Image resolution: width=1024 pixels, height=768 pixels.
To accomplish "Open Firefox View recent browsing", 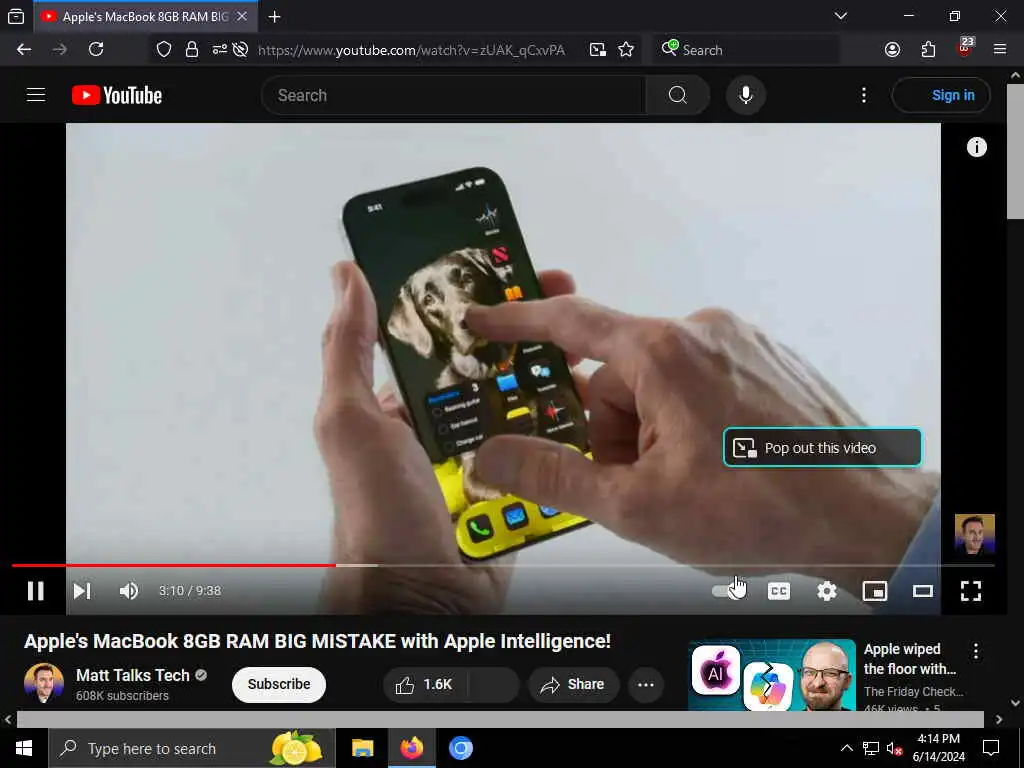I will pyautogui.click(x=16, y=17).
